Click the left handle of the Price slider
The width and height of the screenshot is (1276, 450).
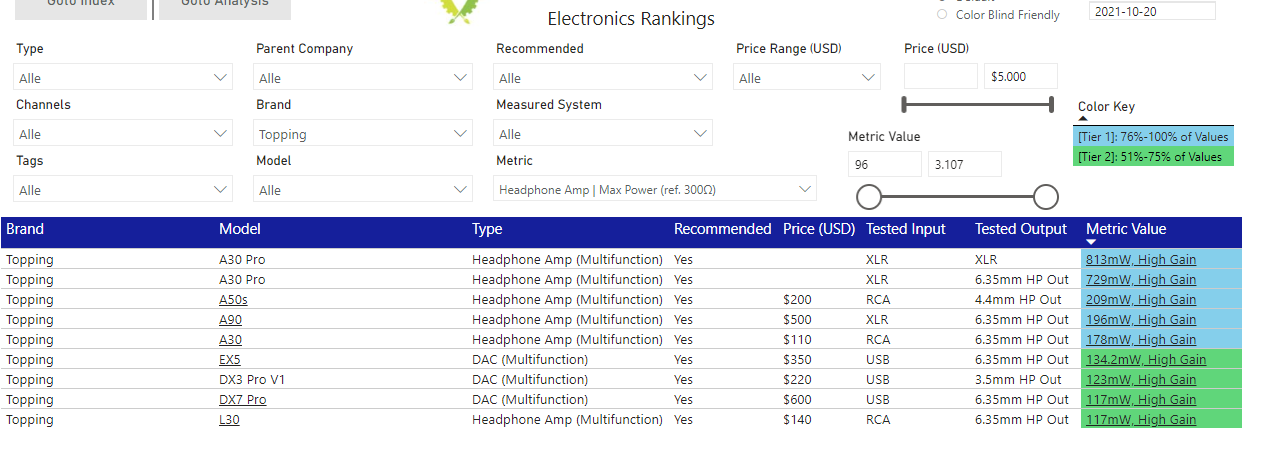click(x=905, y=104)
